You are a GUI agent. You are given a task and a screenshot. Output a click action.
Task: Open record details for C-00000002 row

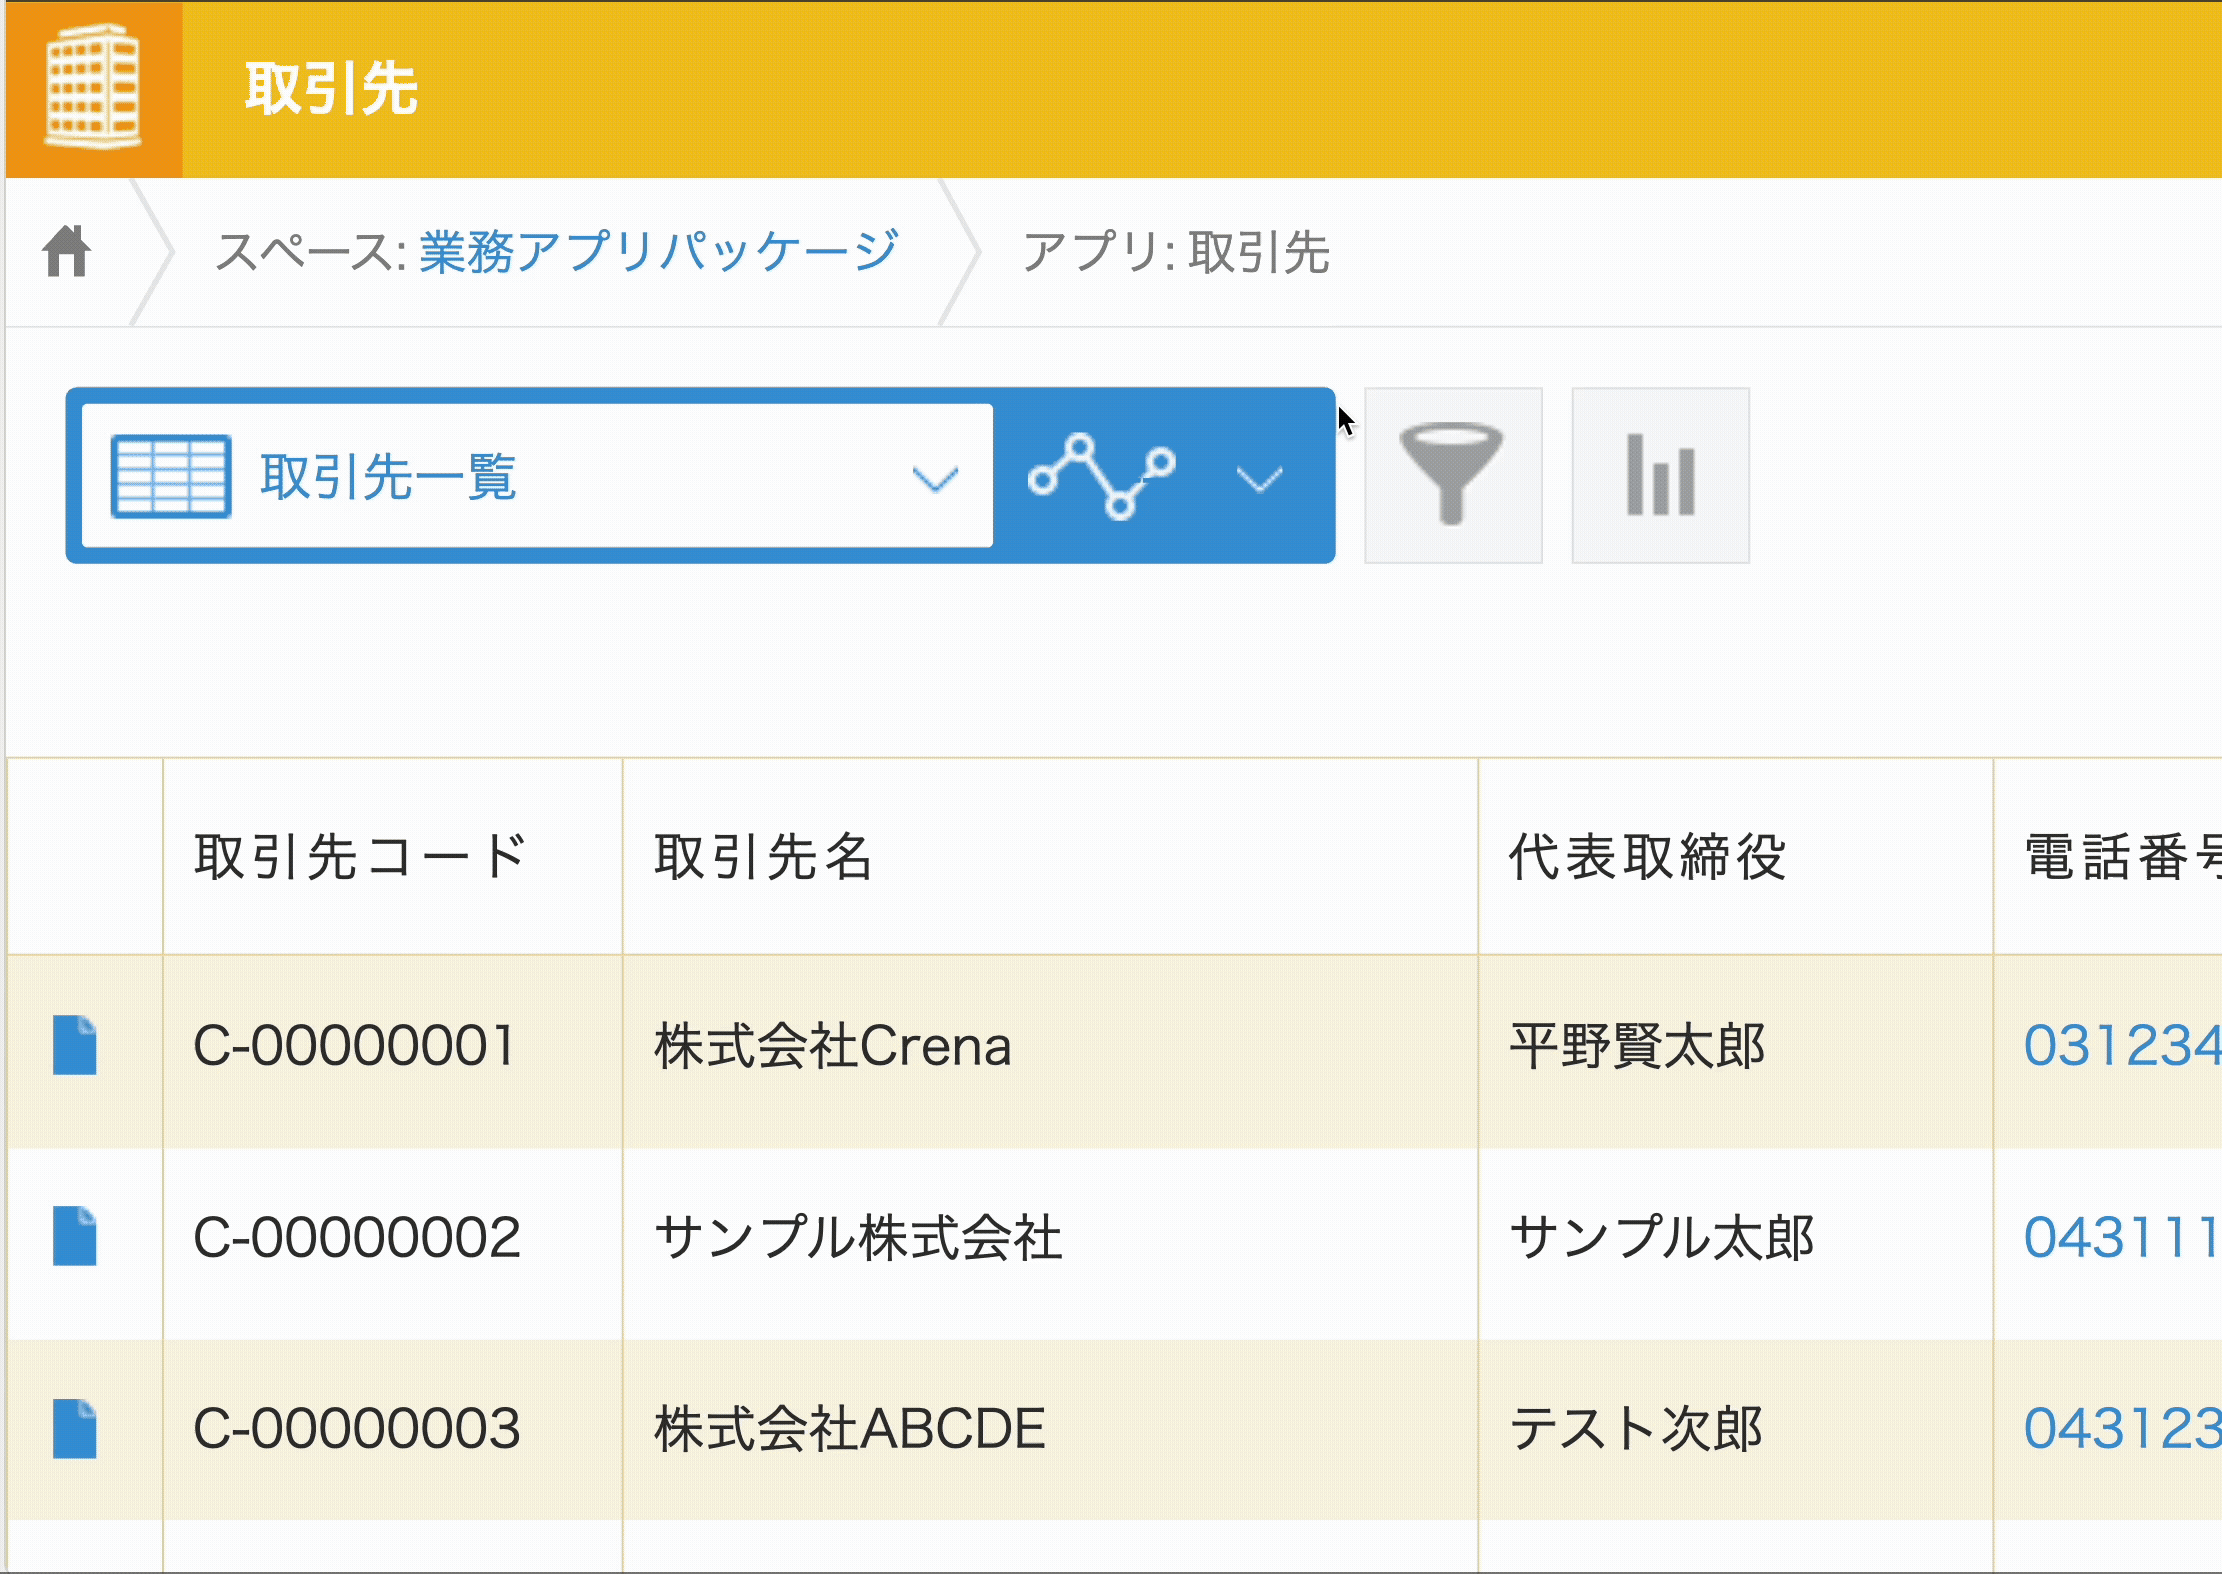pos(75,1236)
